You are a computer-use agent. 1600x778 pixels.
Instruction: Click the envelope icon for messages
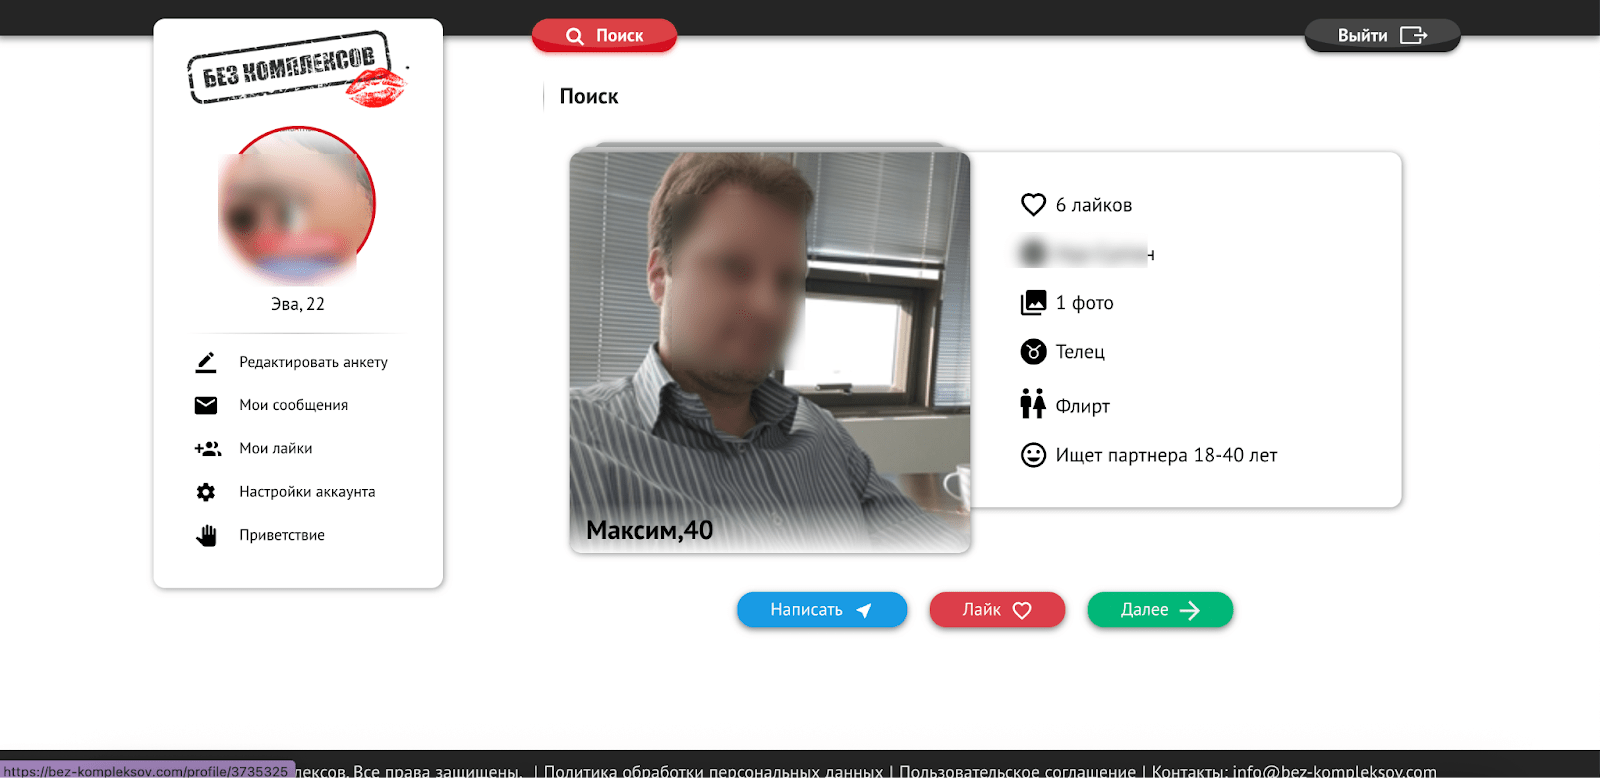click(x=206, y=405)
